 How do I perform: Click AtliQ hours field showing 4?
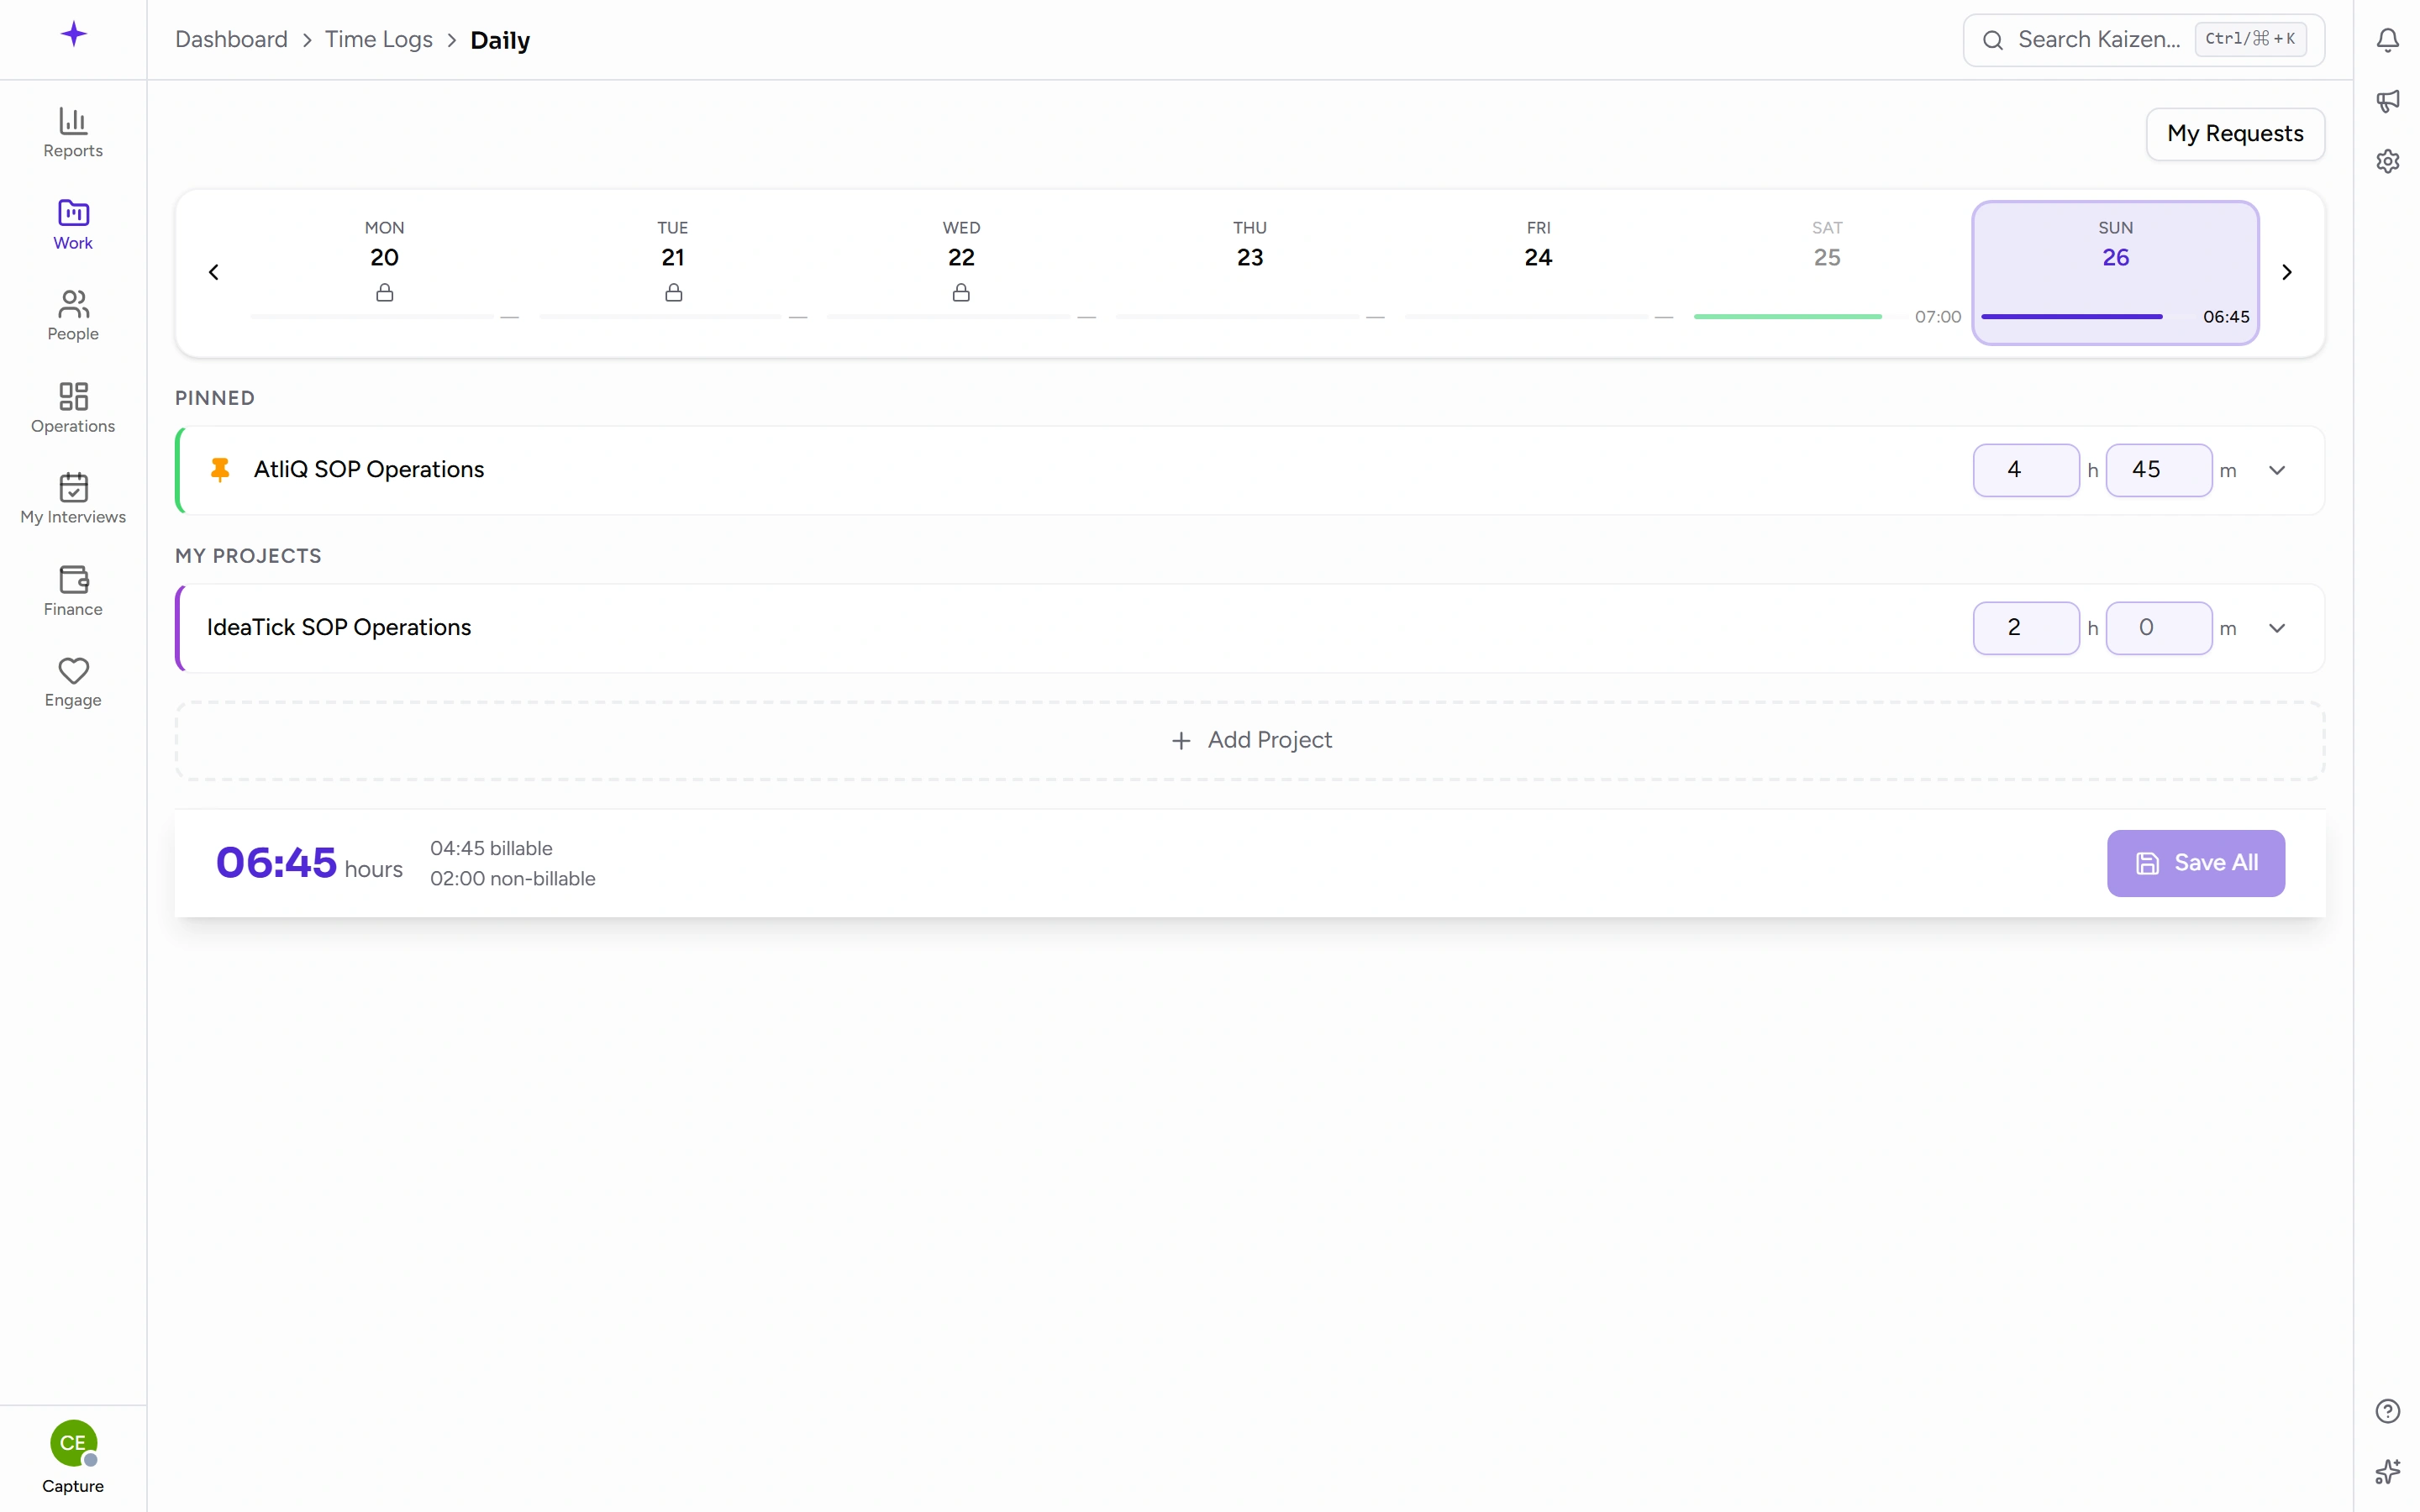click(x=2026, y=470)
